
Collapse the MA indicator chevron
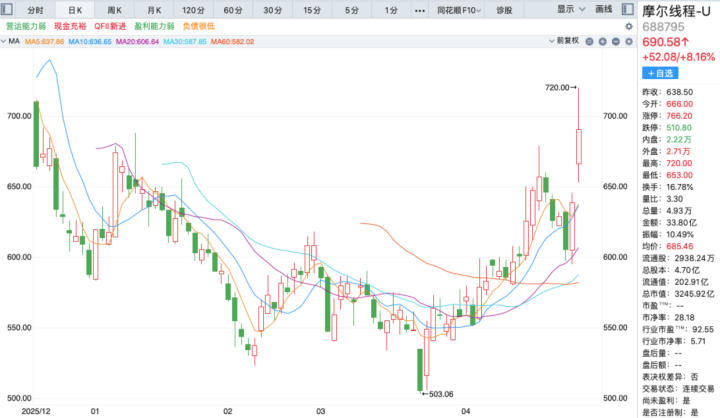click(8, 43)
